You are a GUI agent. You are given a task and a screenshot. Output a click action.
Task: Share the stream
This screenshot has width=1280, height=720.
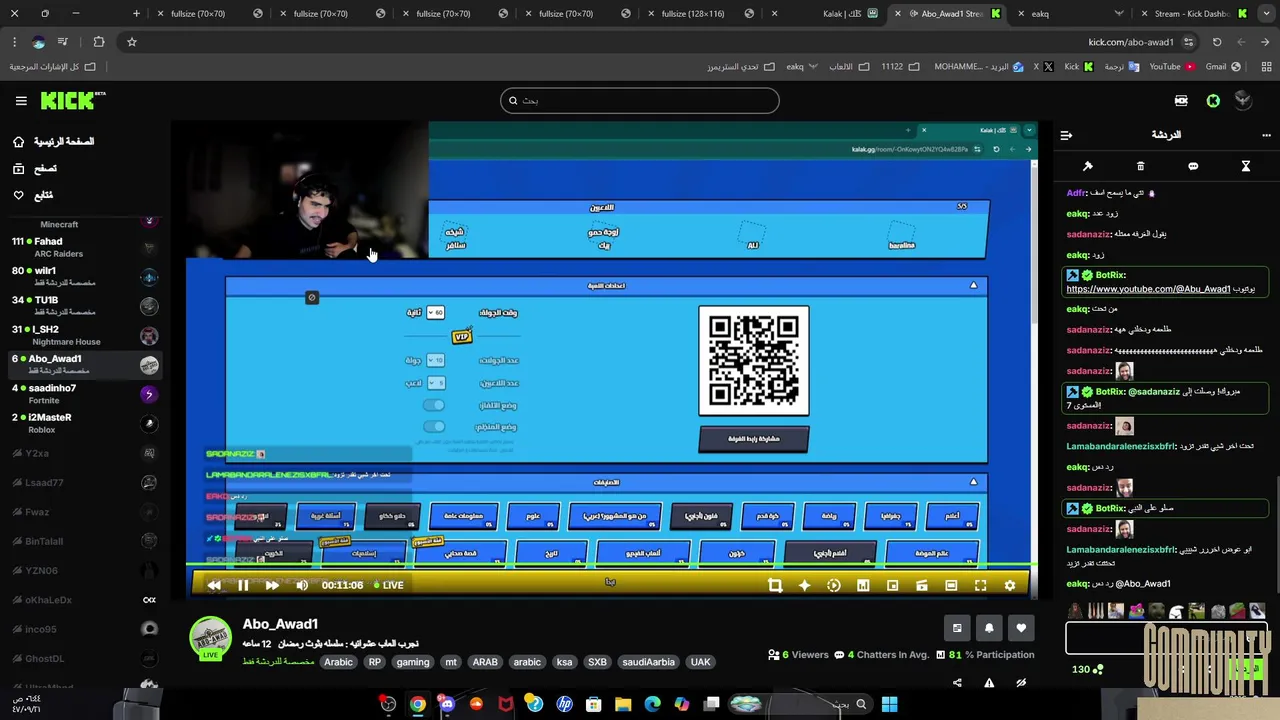point(957,683)
